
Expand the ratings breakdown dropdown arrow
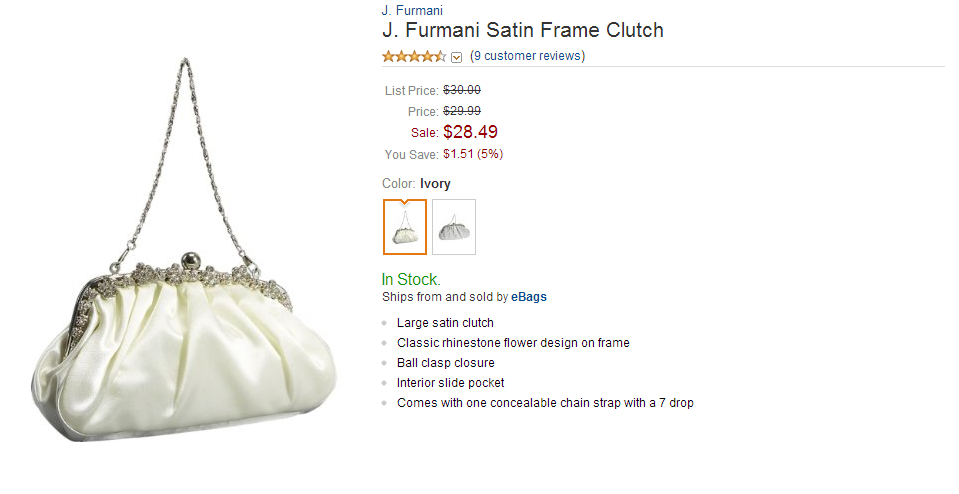pyautogui.click(x=457, y=57)
